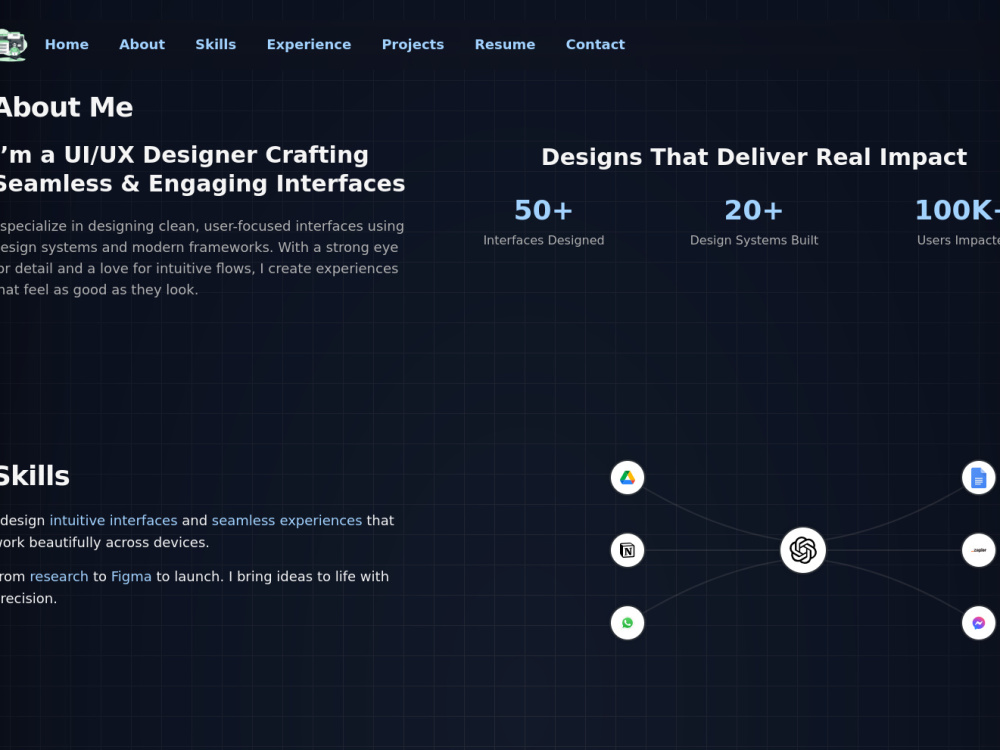
Task: Click the Notion icon
Action: 628,550
